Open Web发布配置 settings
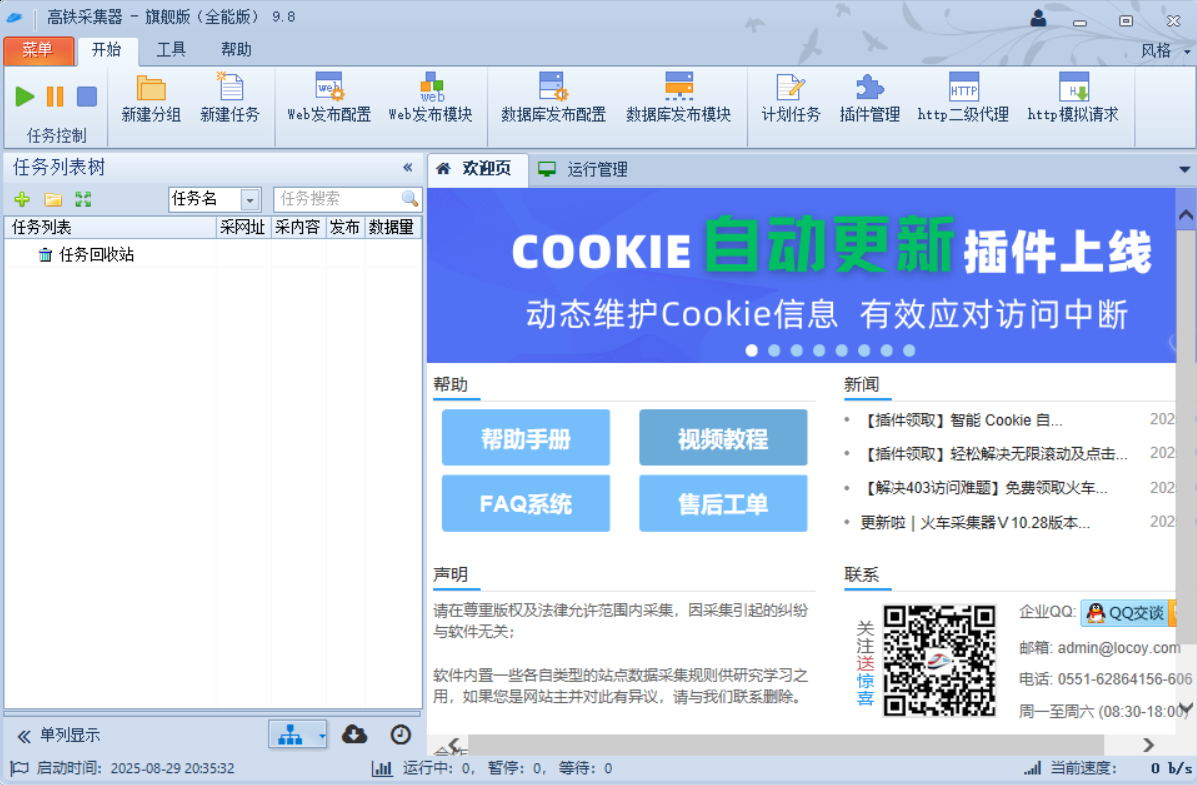1197x785 pixels. tap(329, 99)
